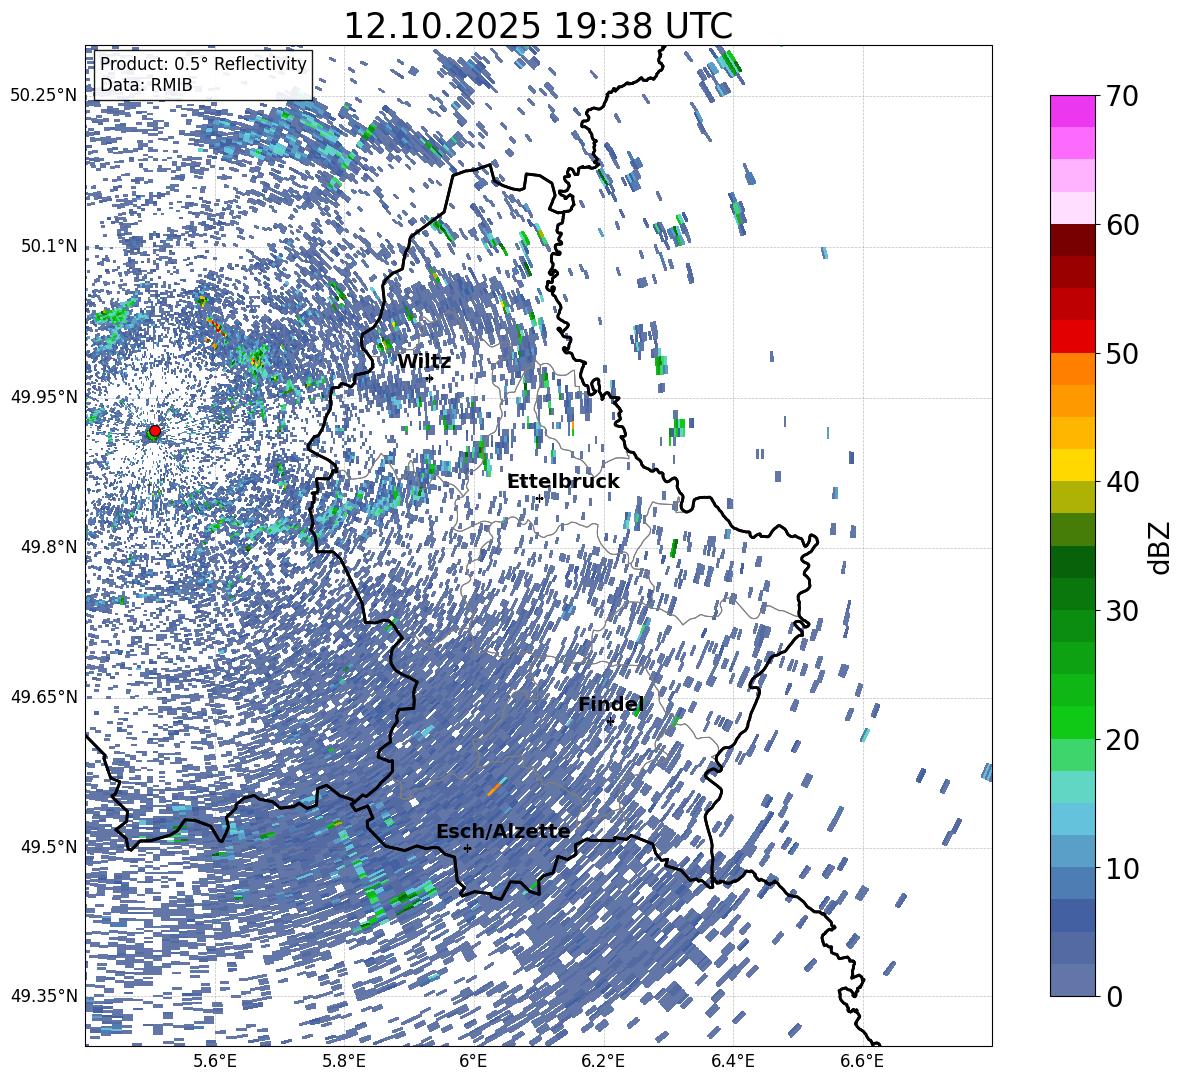1184x1081 pixels.
Task: Click the colorbar tick label 30
Action: (x=1122, y=611)
